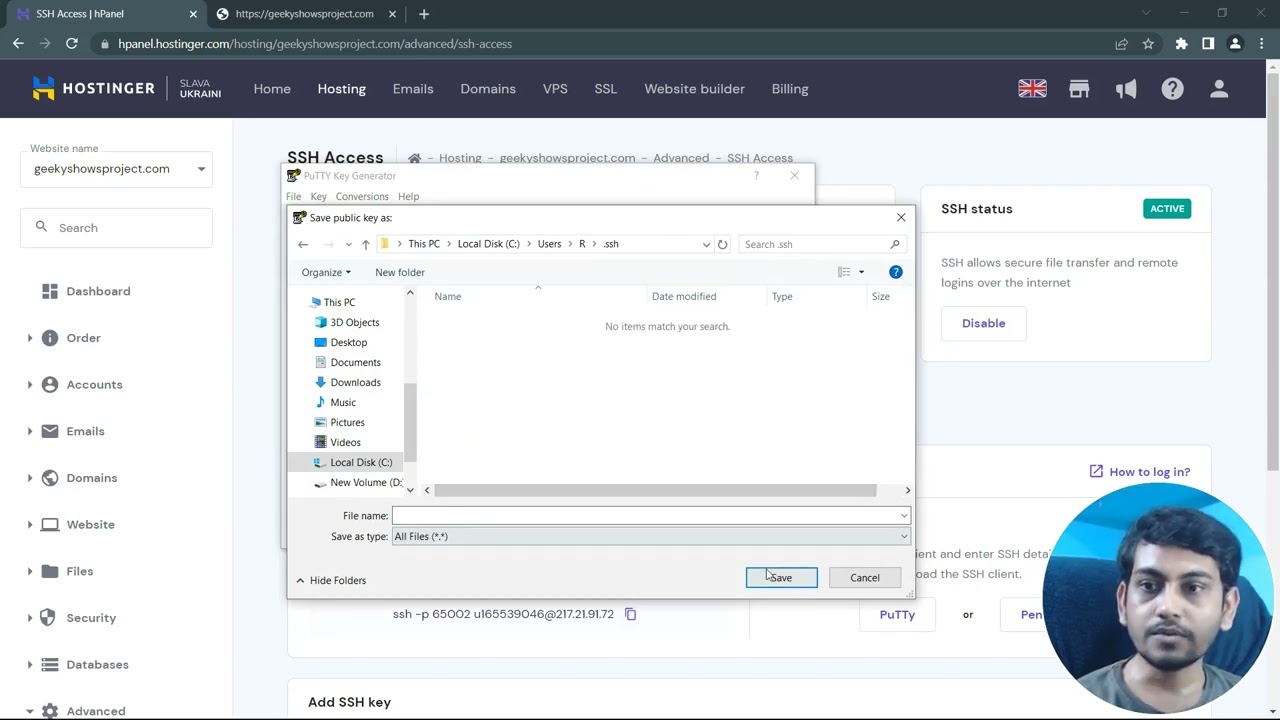1280x720 pixels.
Task: Open the user account profile icon
Action: click(x=1219, y=89)
